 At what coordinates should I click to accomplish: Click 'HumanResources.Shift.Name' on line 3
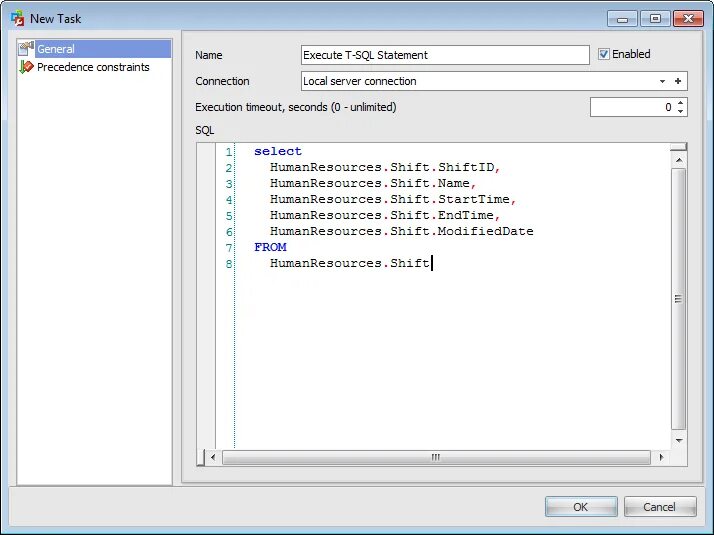pos(370,183)
